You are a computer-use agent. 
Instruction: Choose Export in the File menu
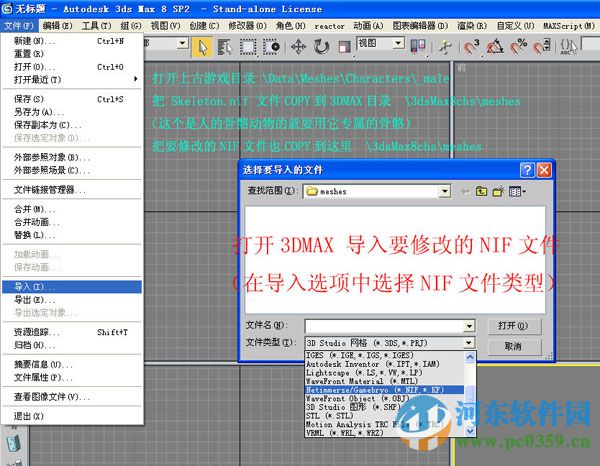[72, 300]
